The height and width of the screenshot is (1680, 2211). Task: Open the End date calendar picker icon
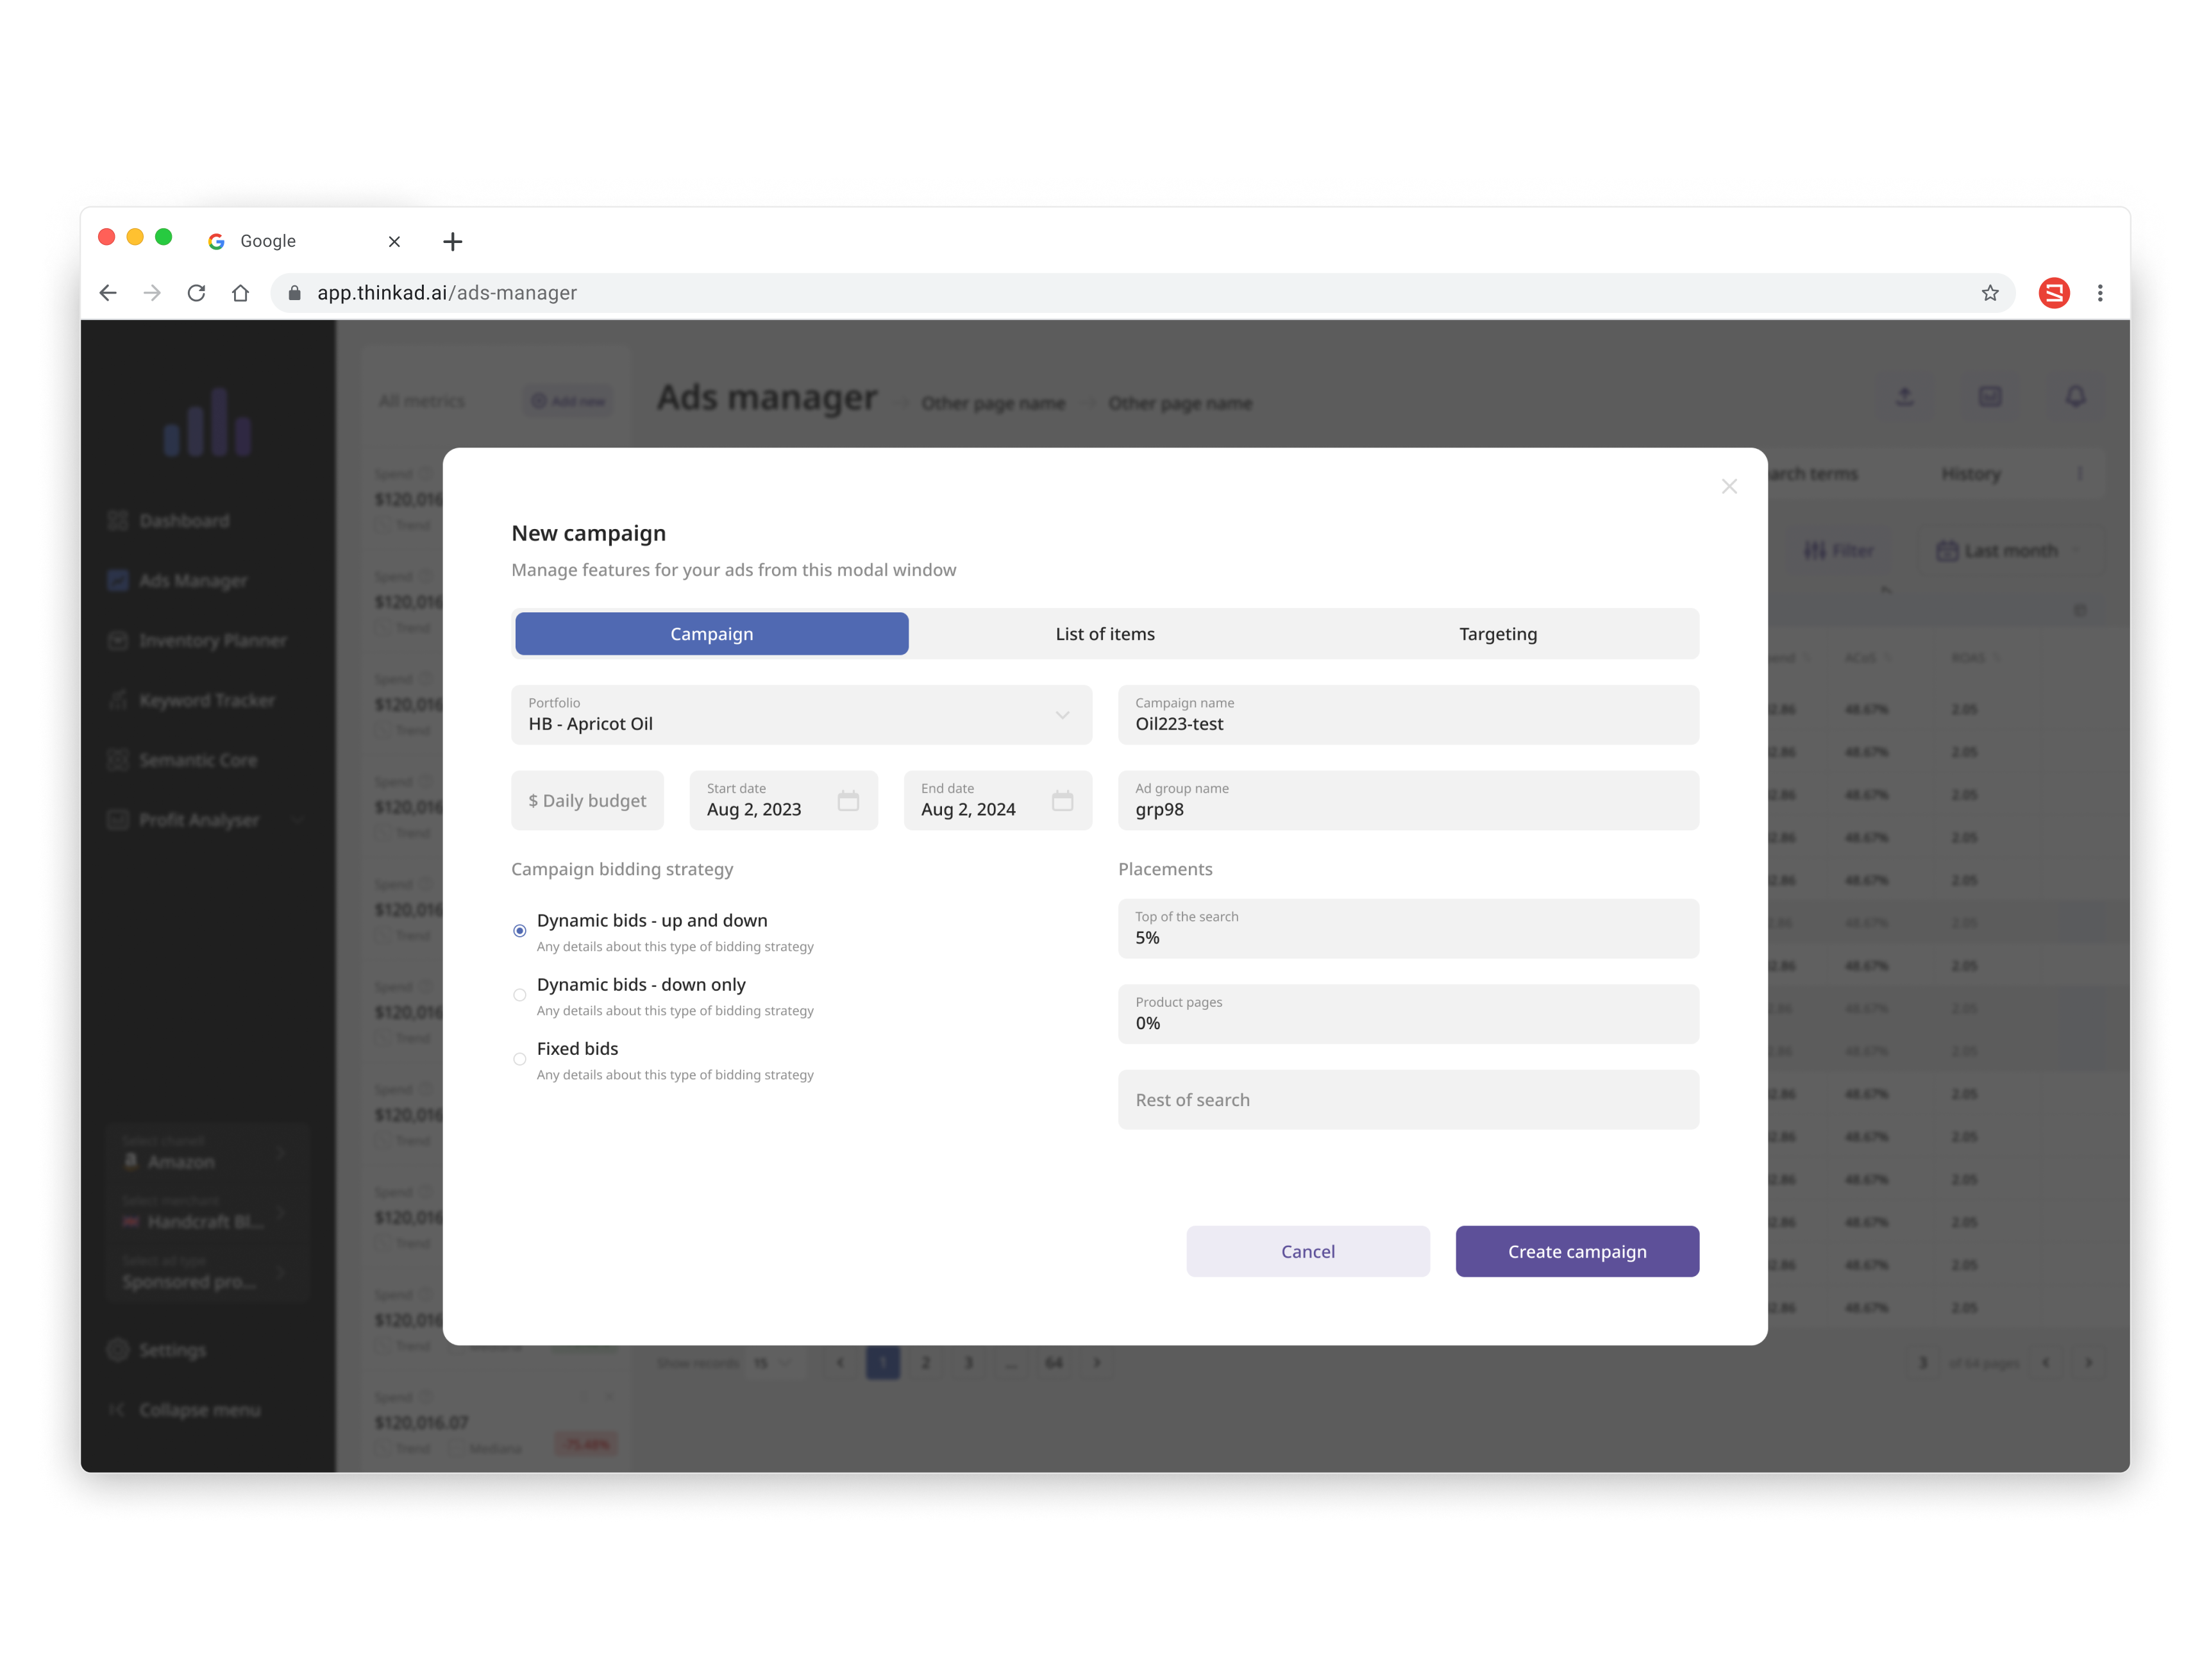(x=1062, y=800)
